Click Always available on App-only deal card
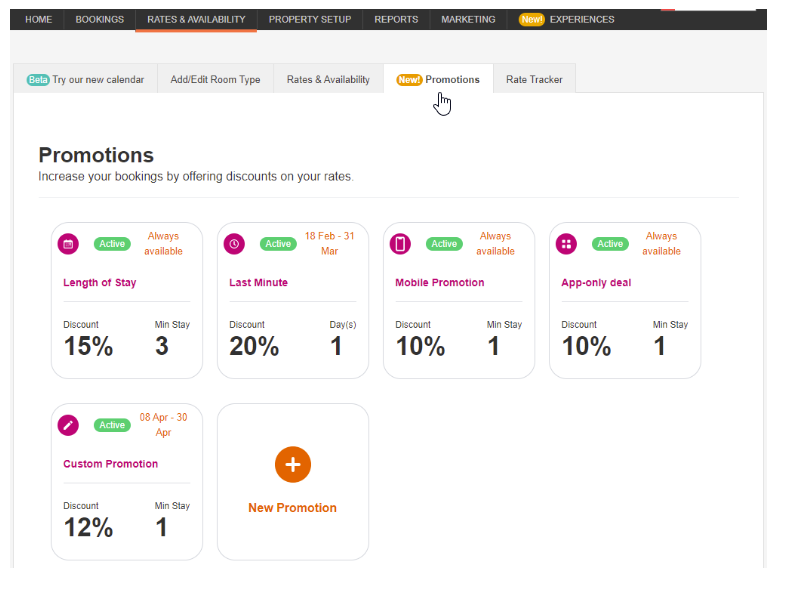The height and width of the screenshot is (591, 793). pyautogui.click(x=662, y=243)
